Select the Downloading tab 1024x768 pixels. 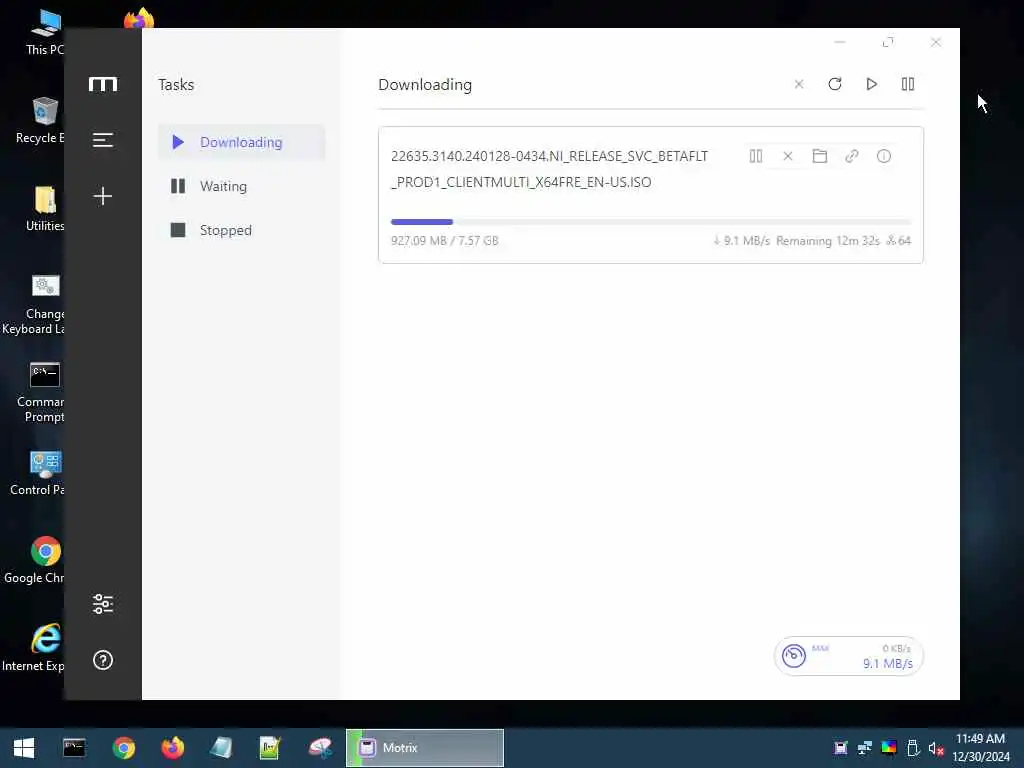pyautogui.click(x=242, y=142)
